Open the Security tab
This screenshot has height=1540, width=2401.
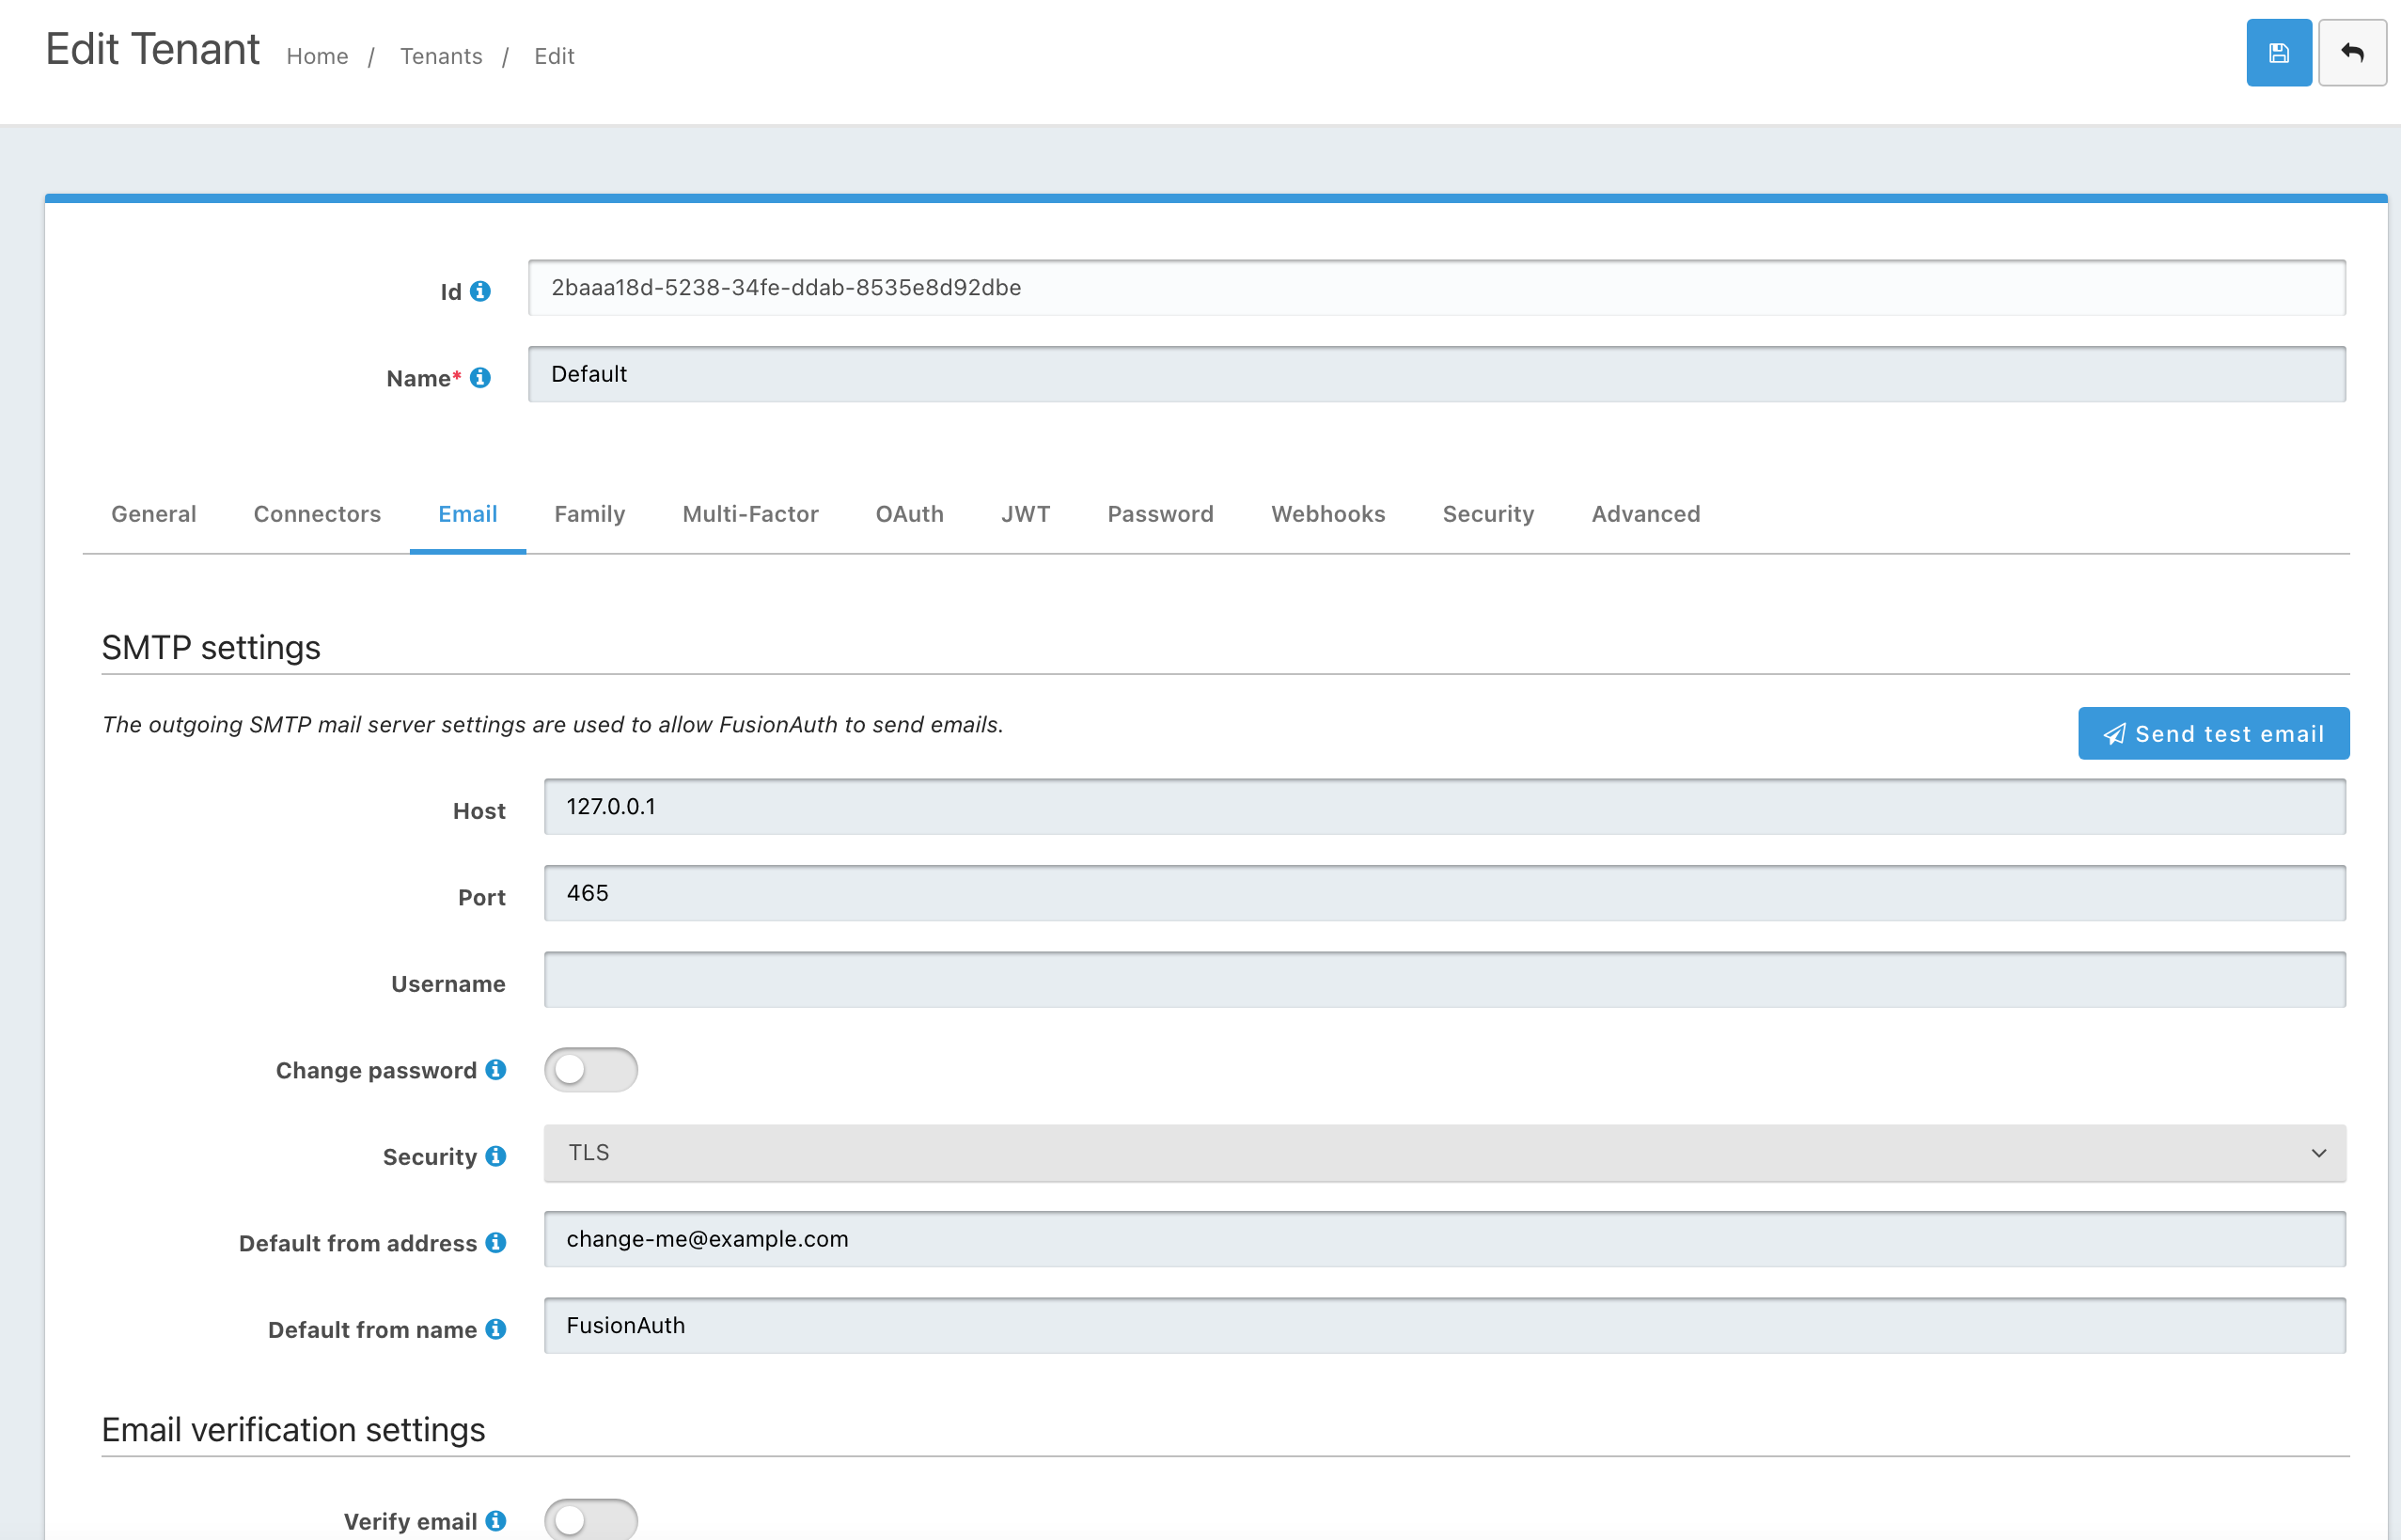(1488, 514)
